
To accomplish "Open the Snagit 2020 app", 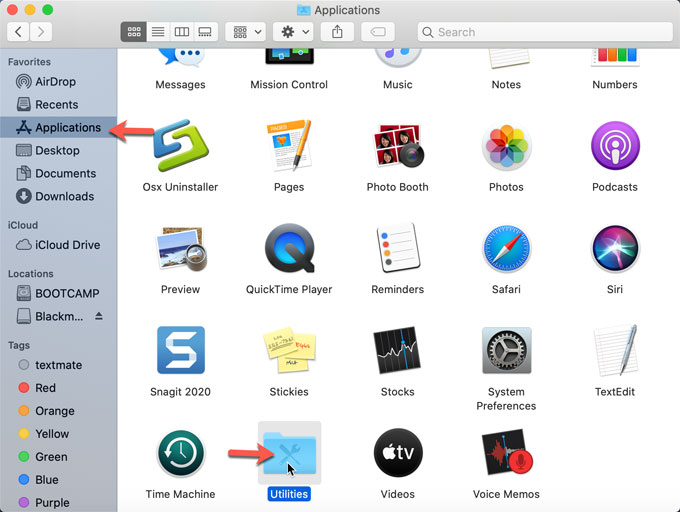I will tap(180, 351).
